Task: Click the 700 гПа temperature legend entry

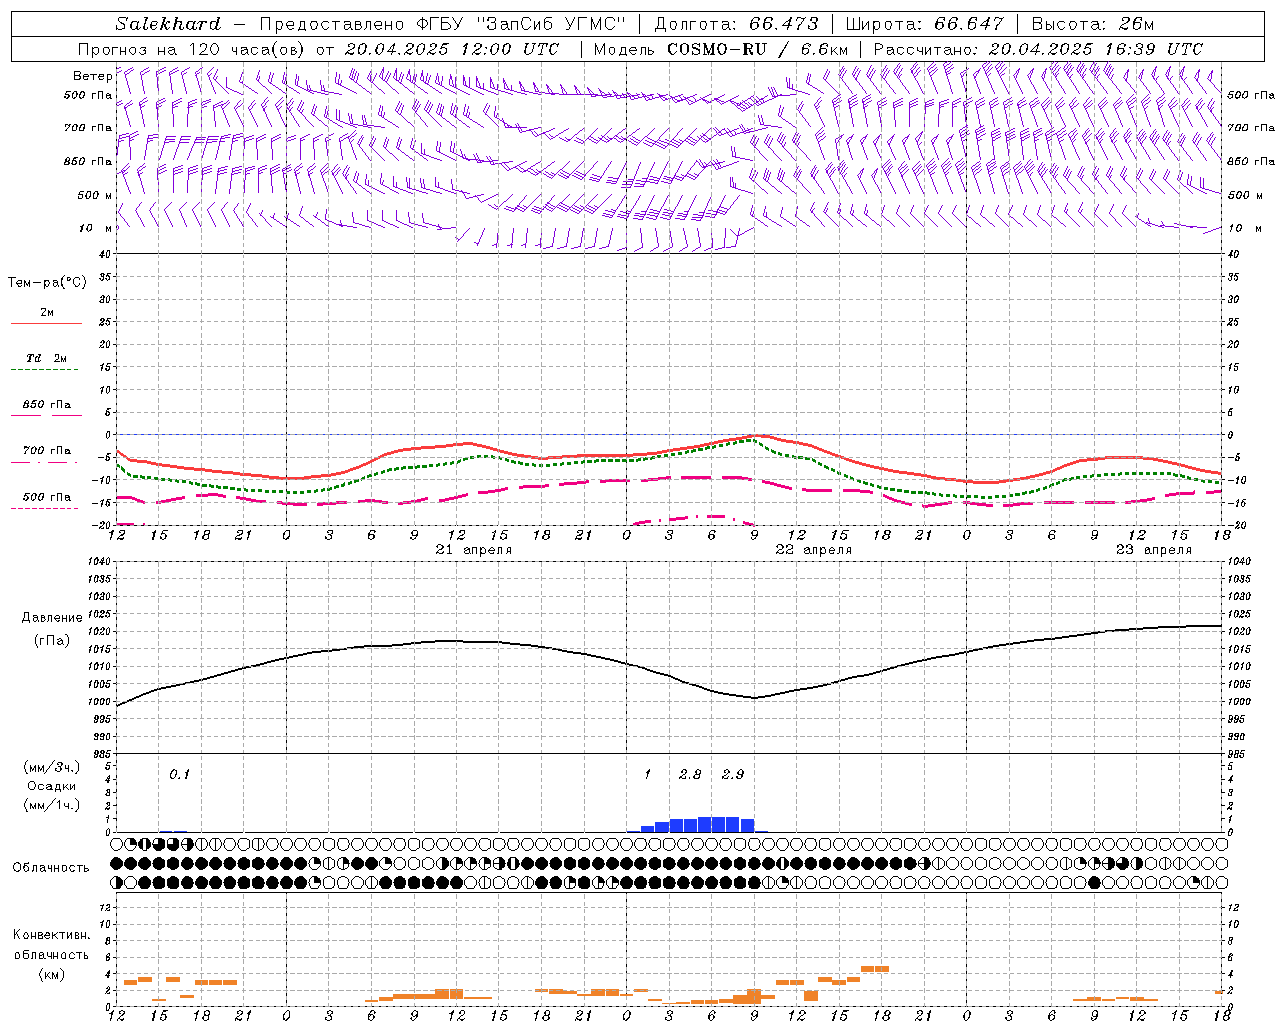Action: coord(47,450)
